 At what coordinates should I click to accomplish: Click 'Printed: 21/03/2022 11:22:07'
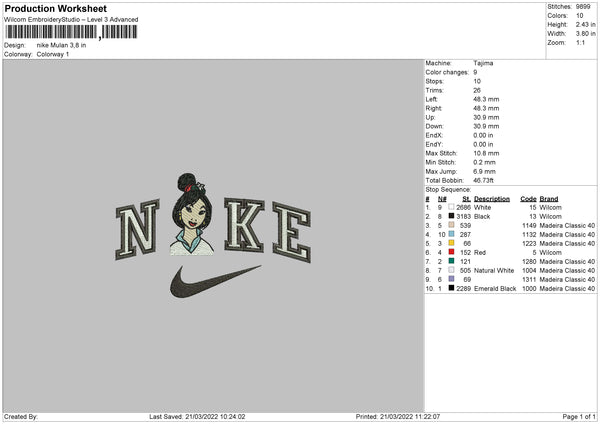[x=398, y=417]
